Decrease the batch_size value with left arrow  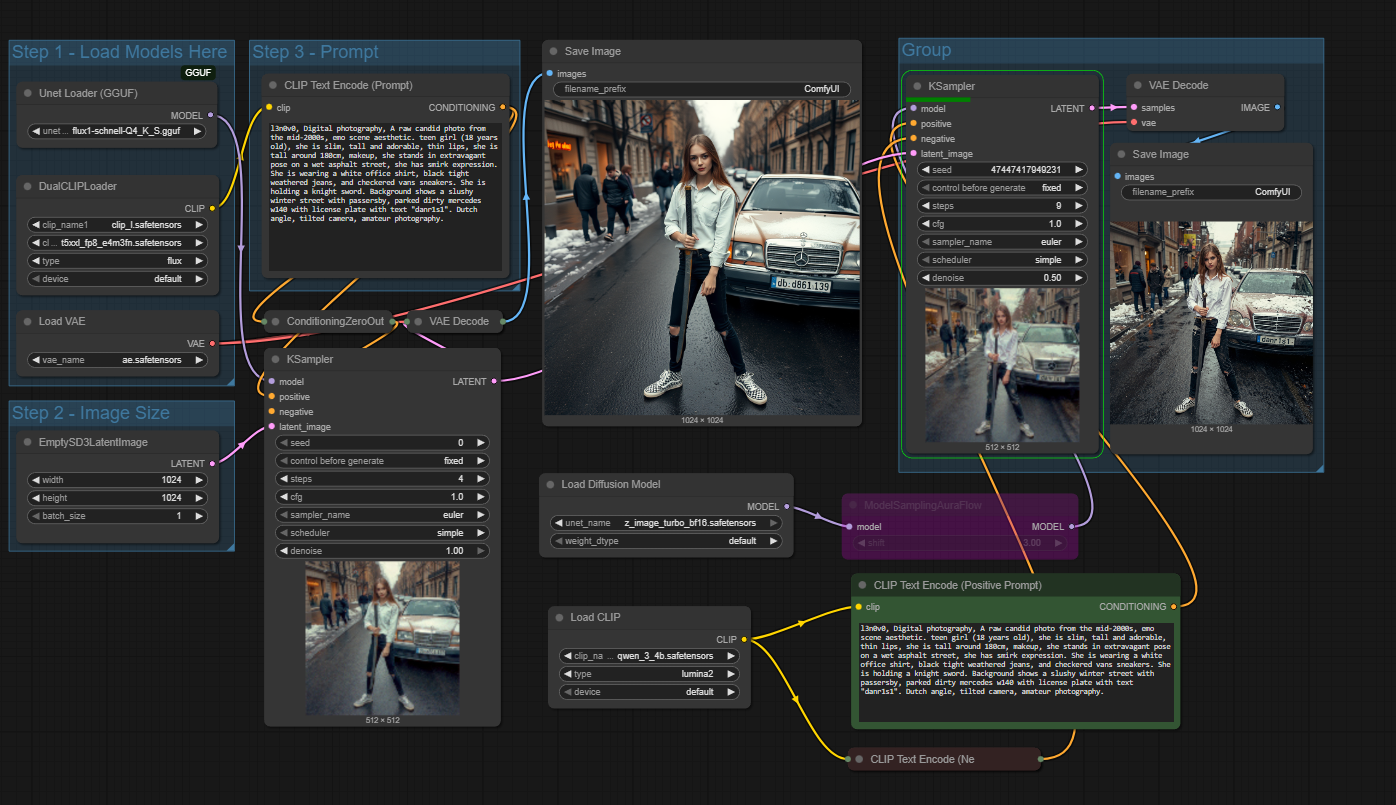[37, 516]
